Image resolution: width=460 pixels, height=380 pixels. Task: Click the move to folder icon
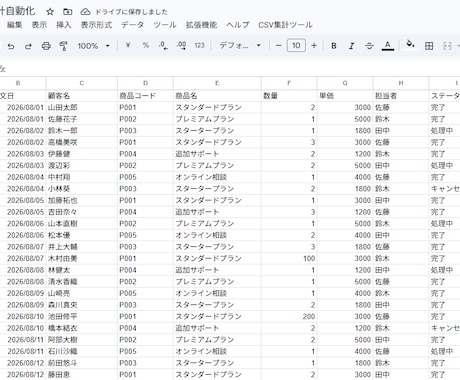click(x=68, y=12)
